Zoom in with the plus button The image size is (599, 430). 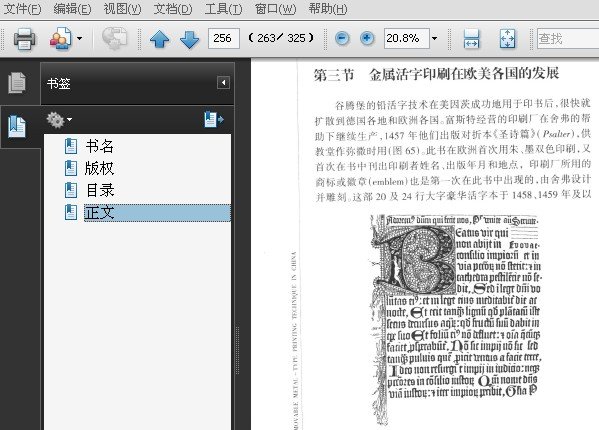click(x=367, y=38)
